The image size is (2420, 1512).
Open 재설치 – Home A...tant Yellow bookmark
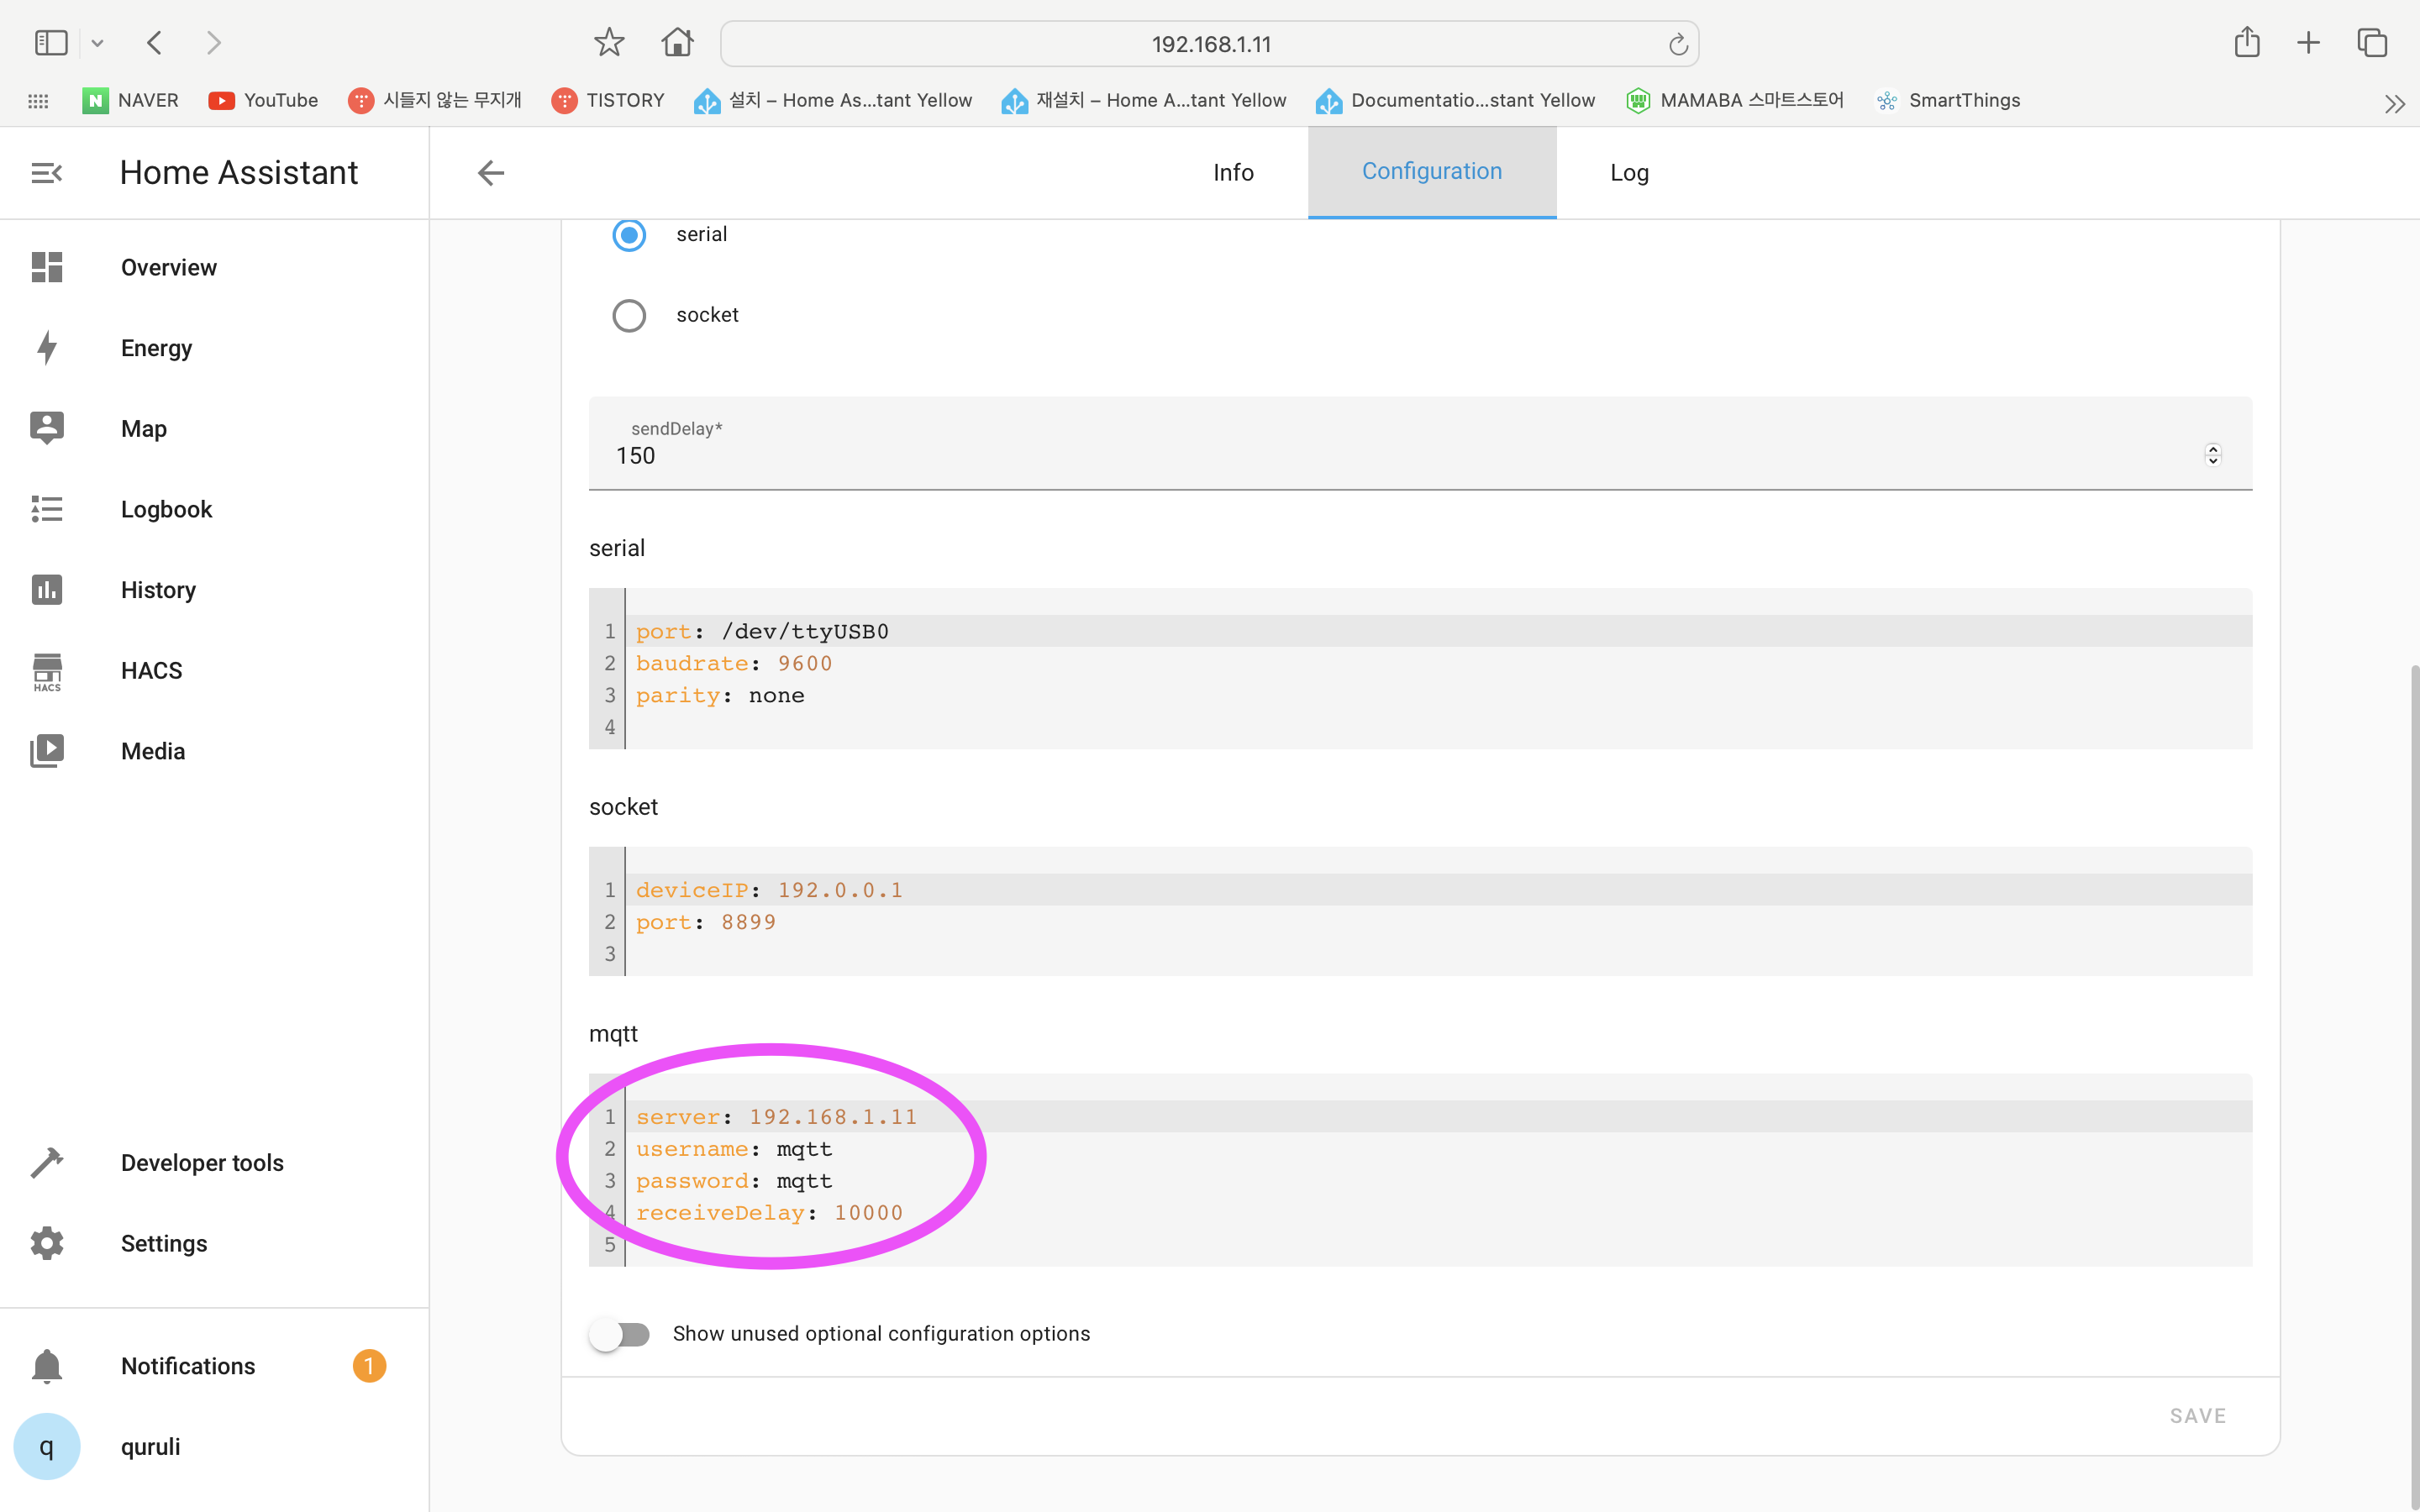pos(1144,100)
